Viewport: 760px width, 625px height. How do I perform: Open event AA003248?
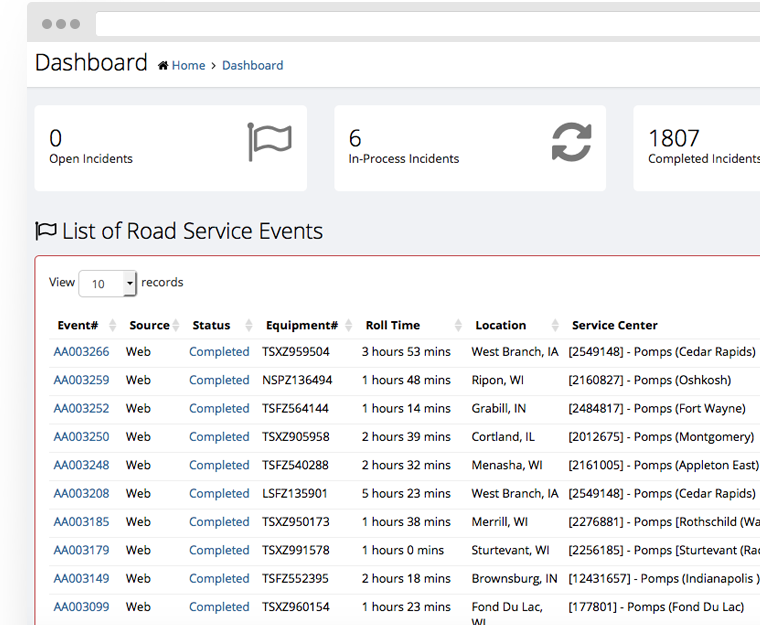pyautogui.click(x=81, y=465)
